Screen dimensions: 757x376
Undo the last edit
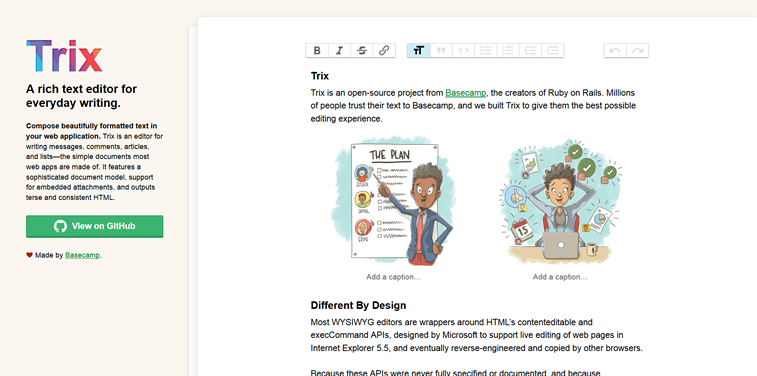(x=615, y=51)
